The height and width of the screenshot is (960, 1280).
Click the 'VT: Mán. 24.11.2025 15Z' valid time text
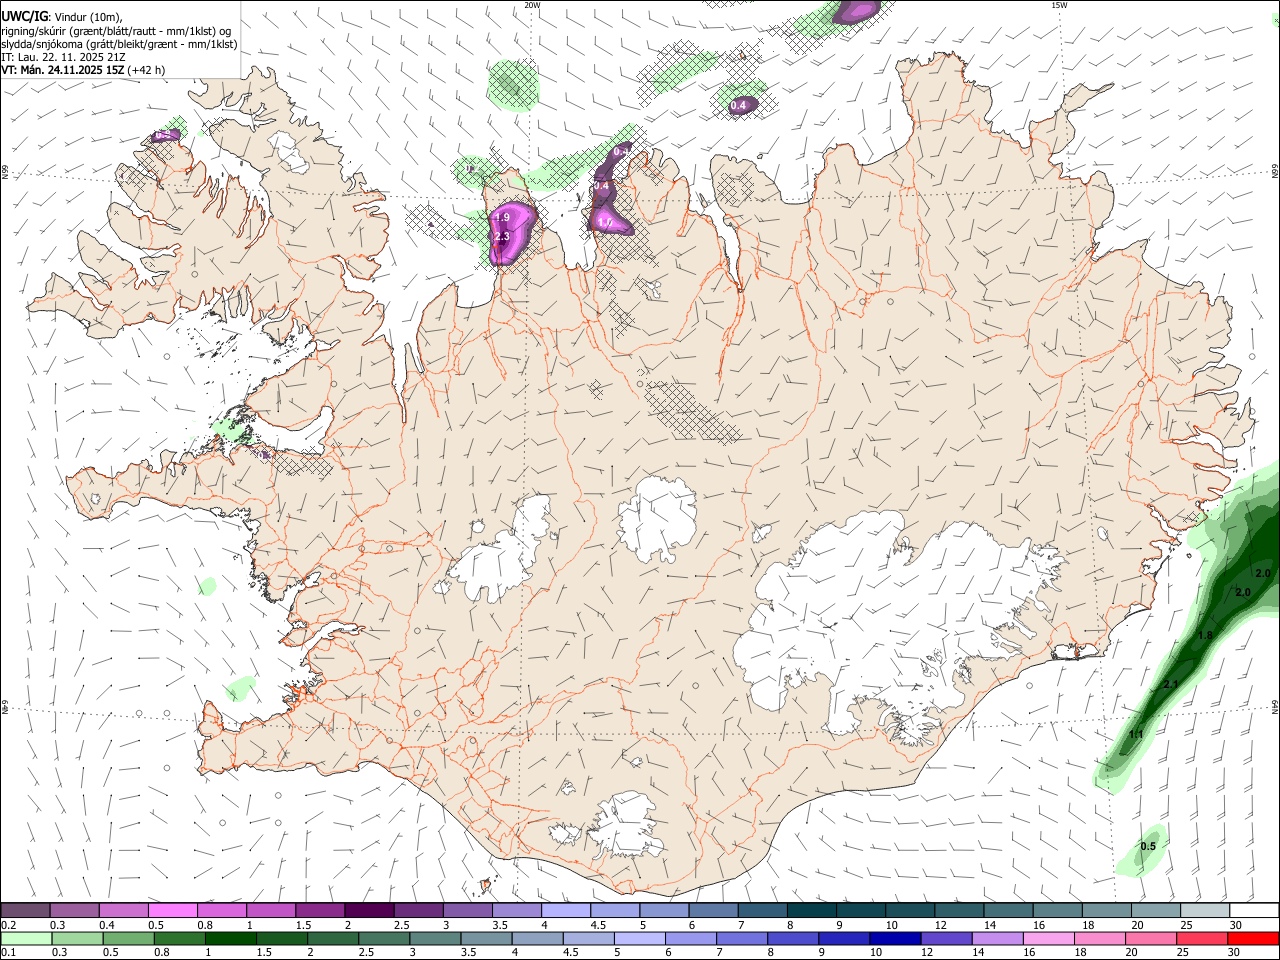click(62, 70)
